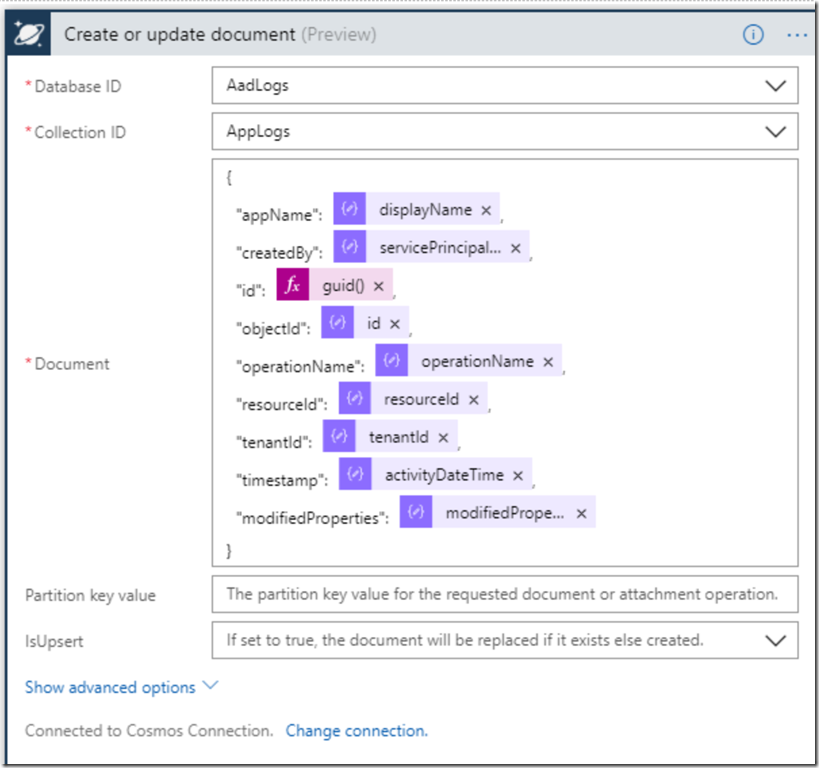This screenshot has height=768, width=819.
Task: Click into the Partition key value field
Action: click(x=505, y=594)
